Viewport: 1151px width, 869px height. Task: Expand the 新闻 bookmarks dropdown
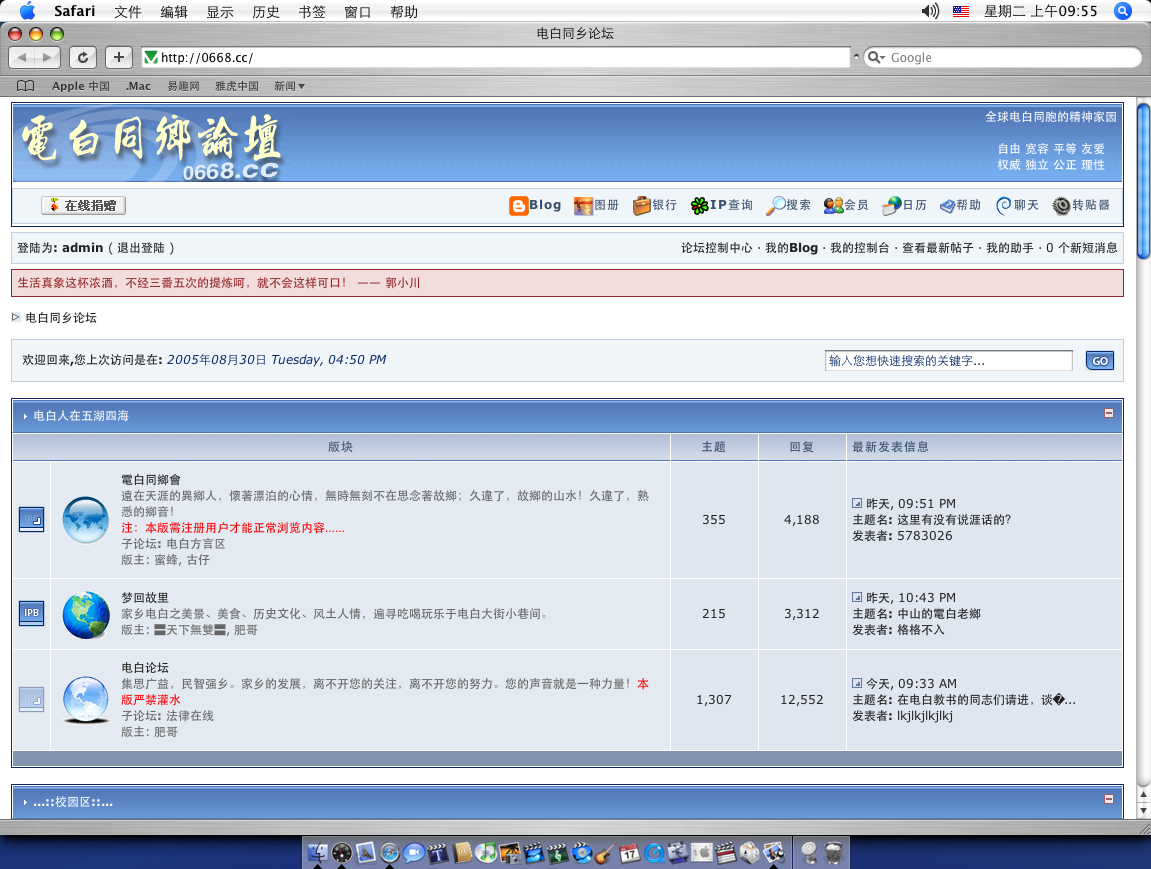(289, 86)
